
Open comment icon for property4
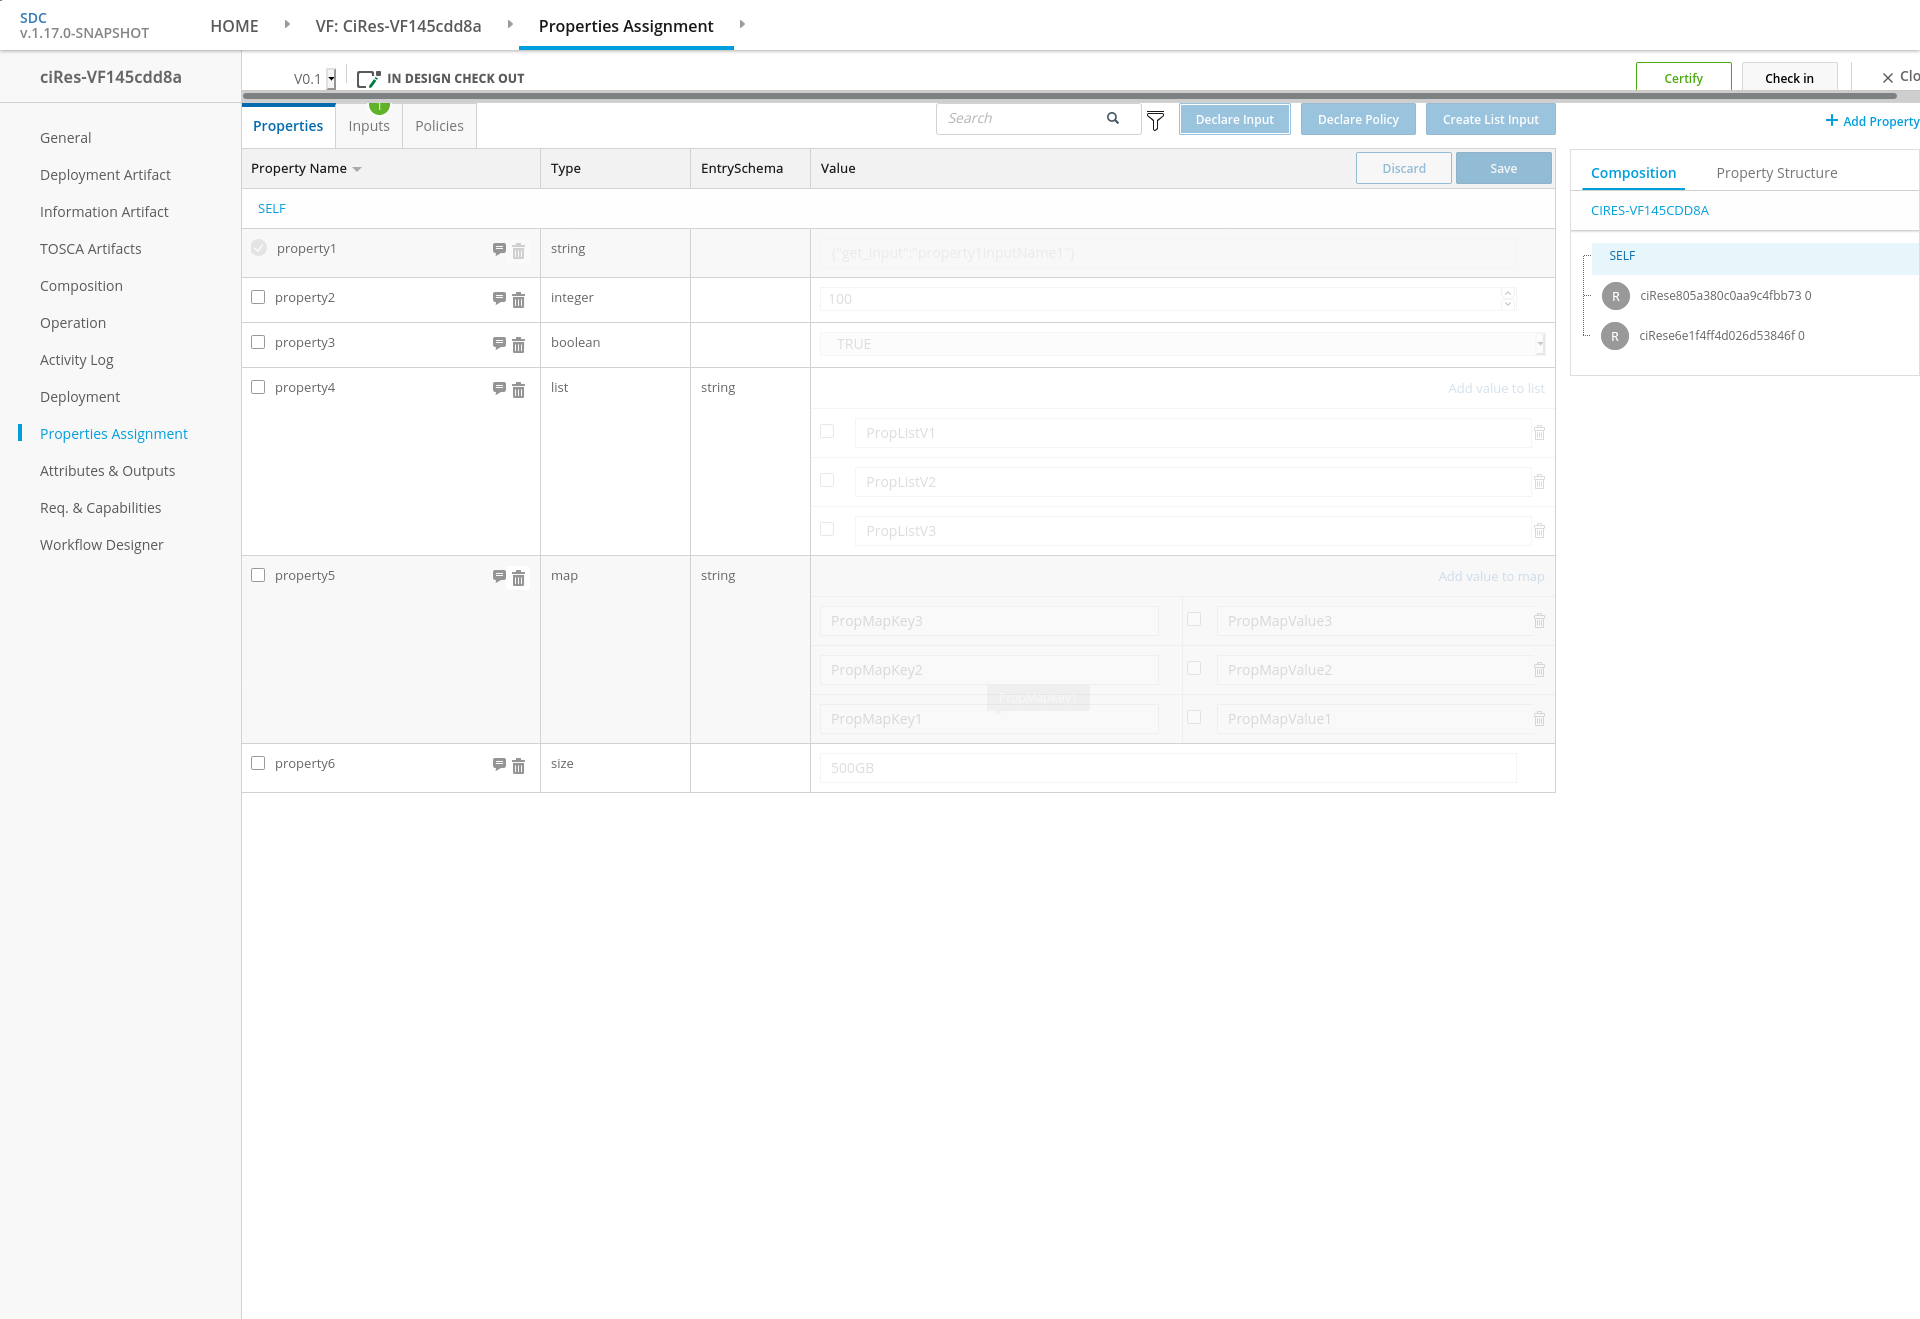pyautogui.click(x=499, y=389)
